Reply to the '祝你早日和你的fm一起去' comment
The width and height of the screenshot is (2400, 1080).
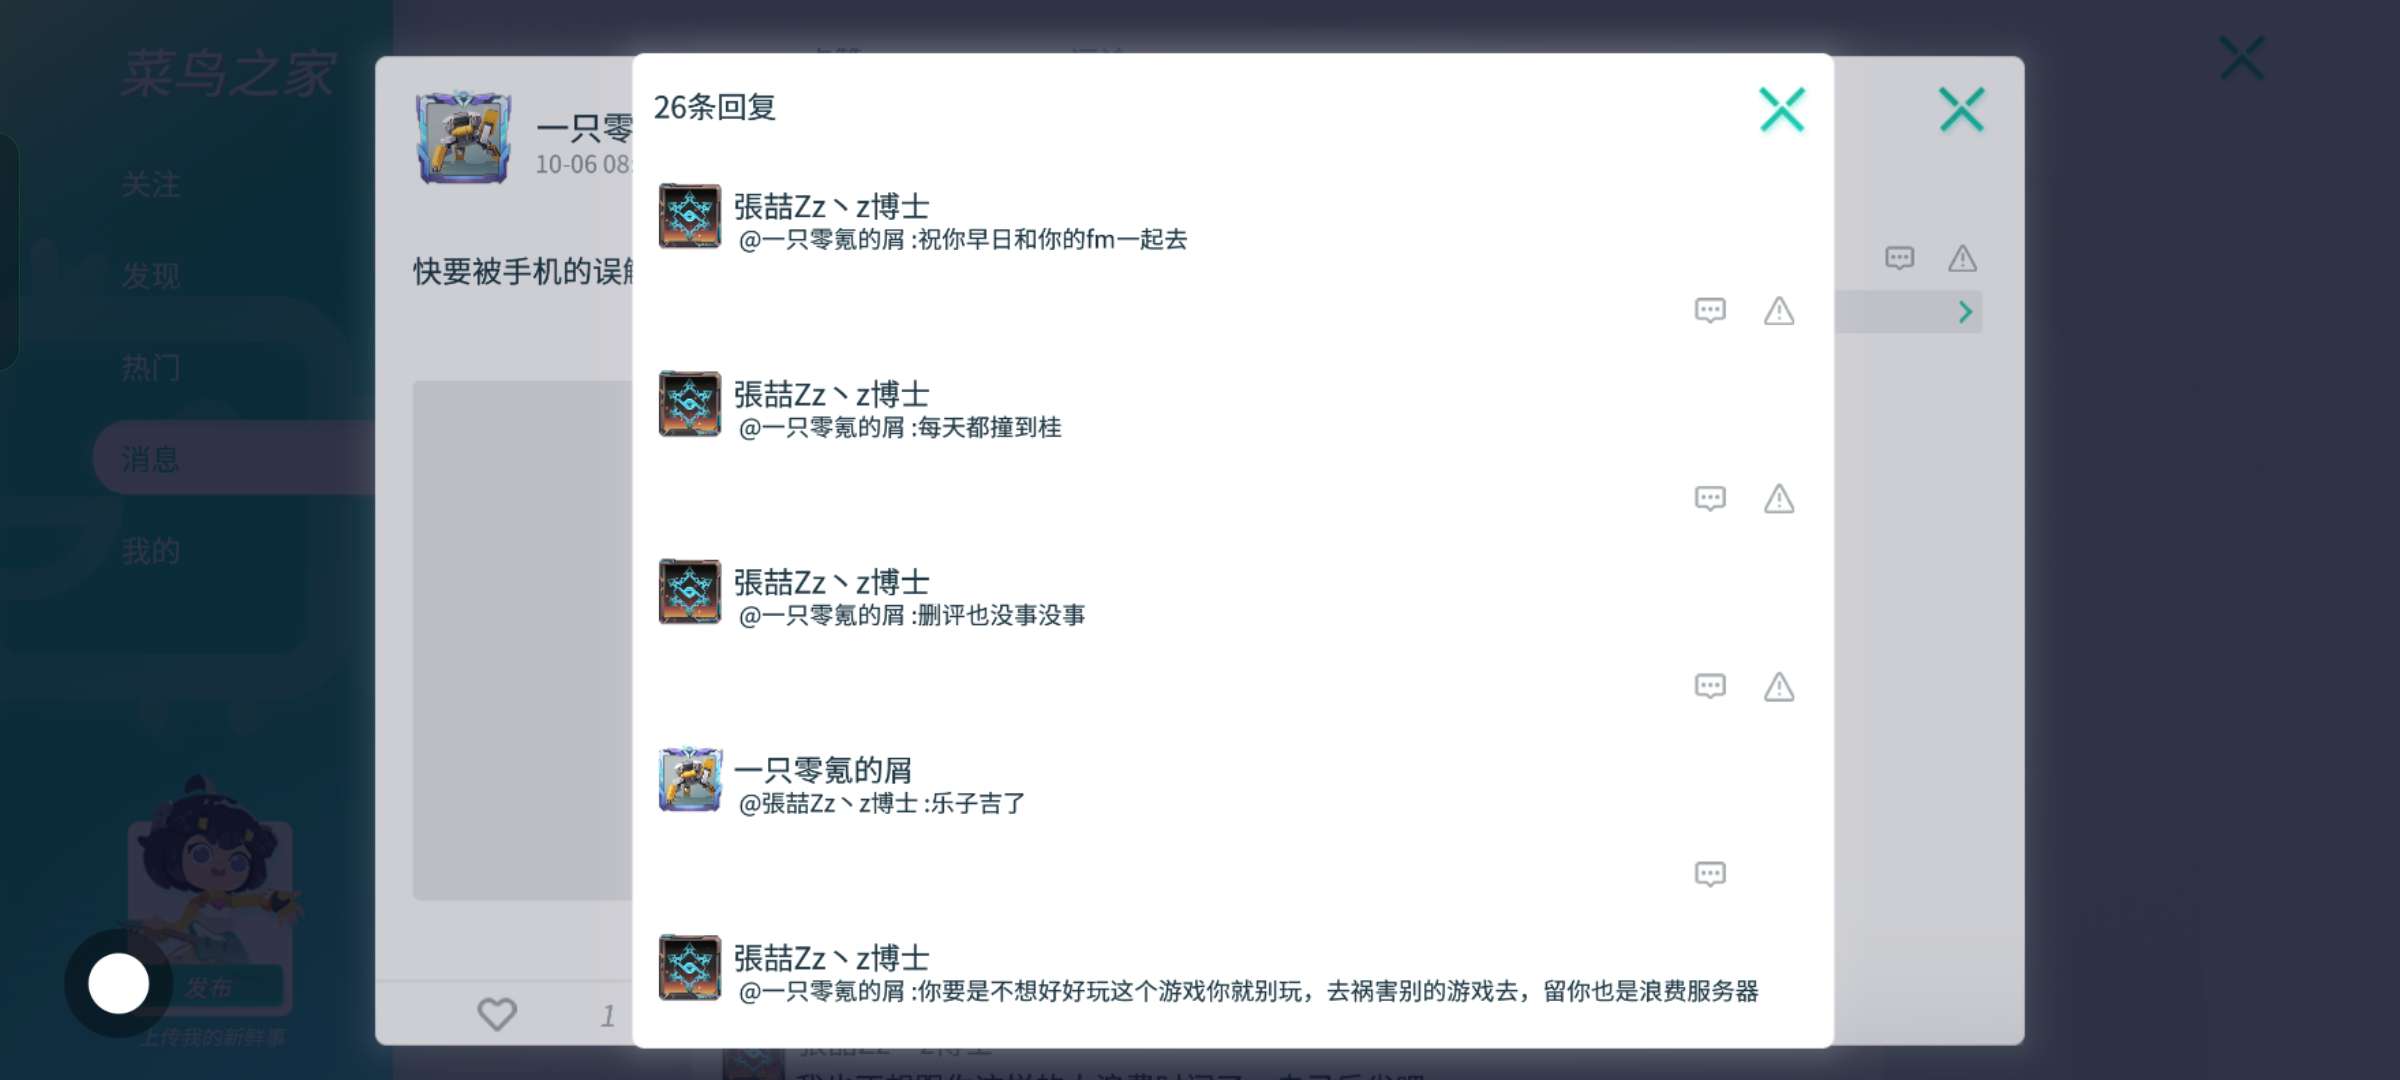1710,311
